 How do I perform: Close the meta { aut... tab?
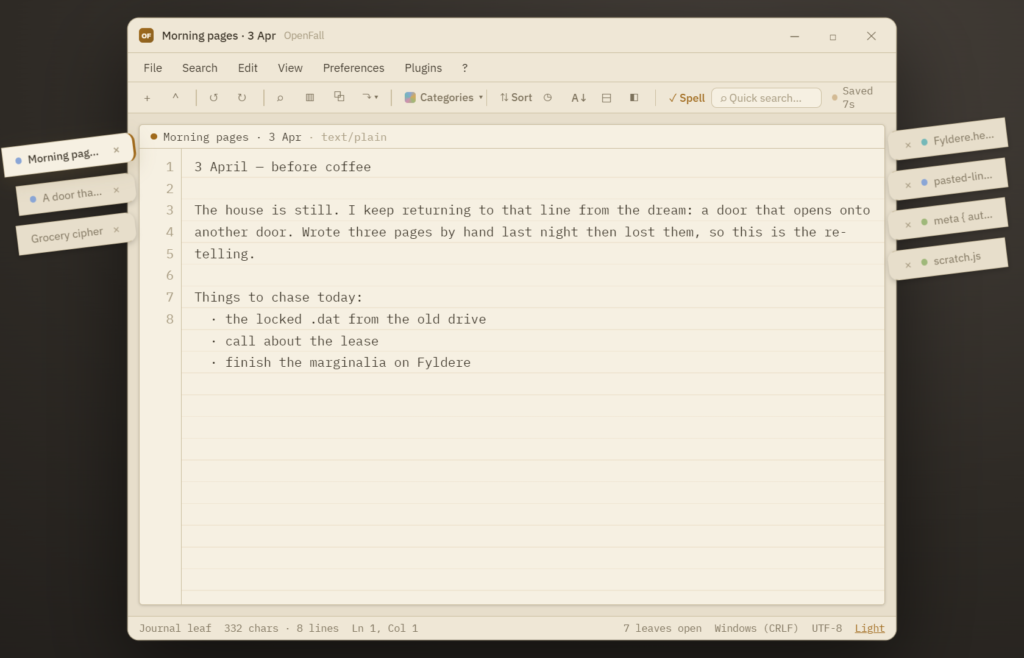click(x=908, y=225)
